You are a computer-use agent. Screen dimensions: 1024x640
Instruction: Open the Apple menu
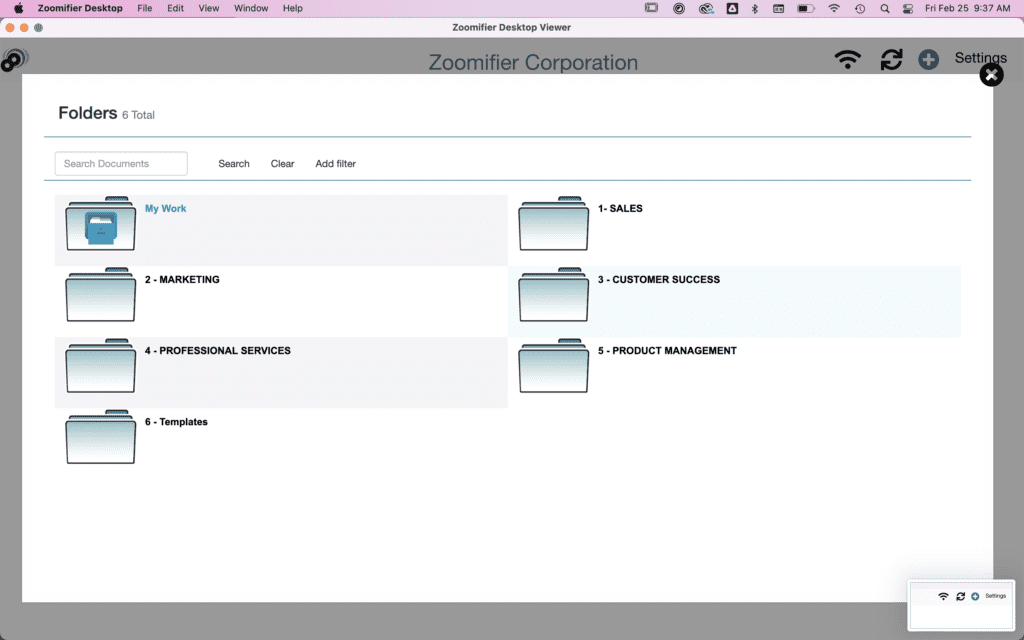pos(18,8)
